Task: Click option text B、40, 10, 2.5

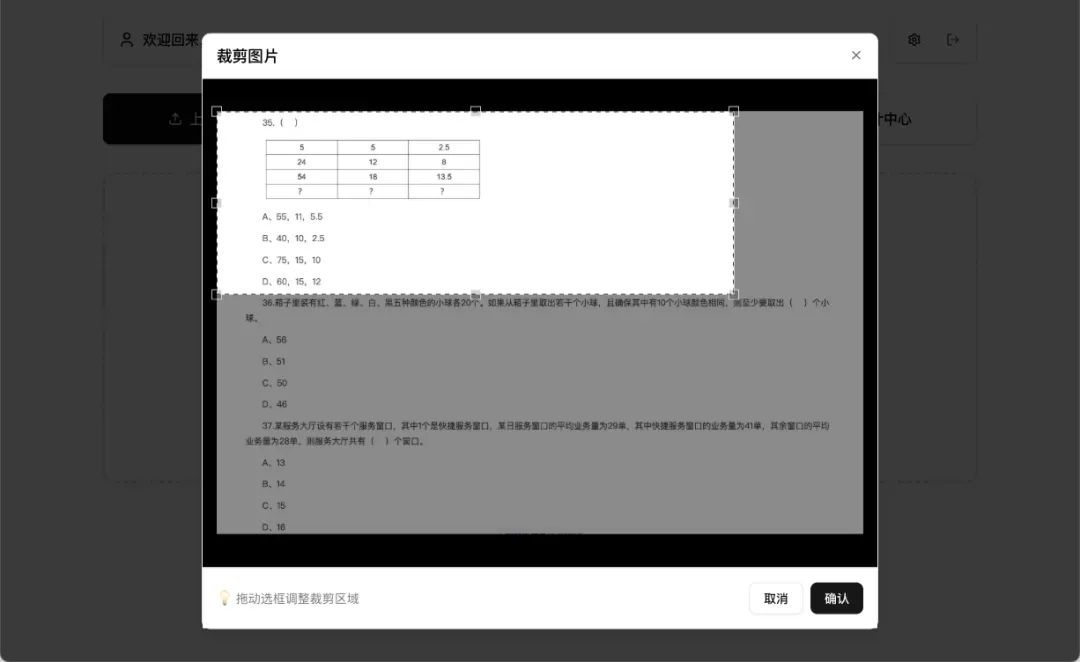Action: 293,238
